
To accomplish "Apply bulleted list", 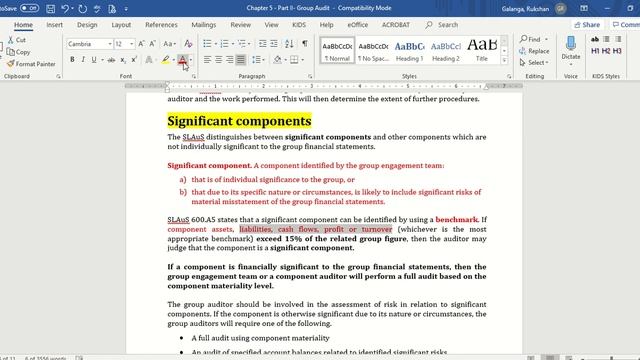I will pyautogui.click(x=207, y=44).
